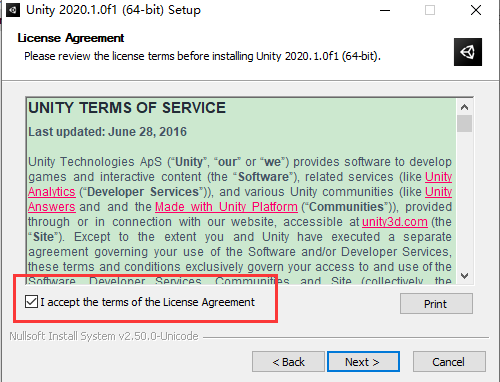Click the accept terms label text

click(x=147, y=302)
